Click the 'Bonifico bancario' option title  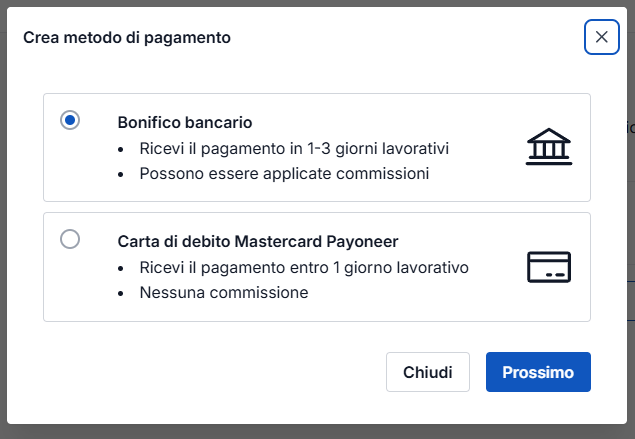(x=184, y=123)
